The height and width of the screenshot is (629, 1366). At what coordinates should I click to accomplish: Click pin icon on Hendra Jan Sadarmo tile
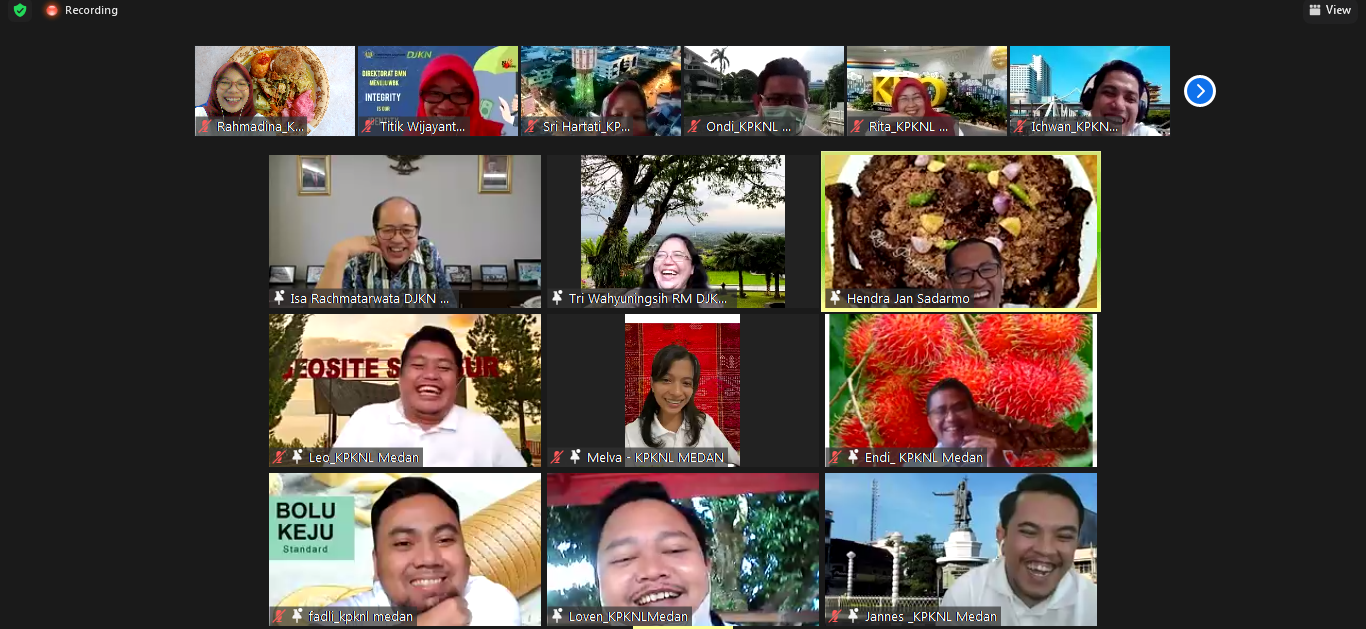834,298
